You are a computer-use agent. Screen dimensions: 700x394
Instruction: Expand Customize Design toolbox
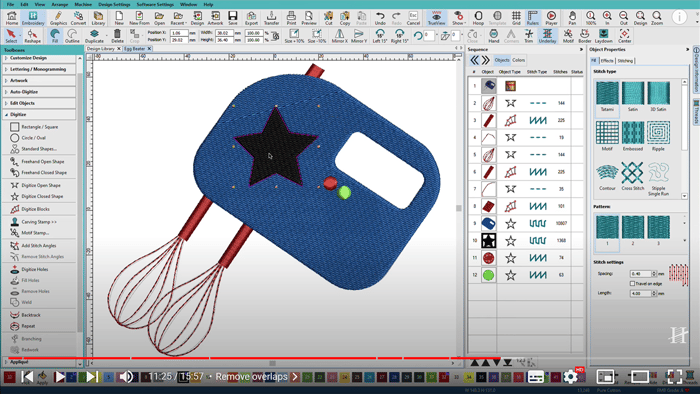(x=38, y=58)
